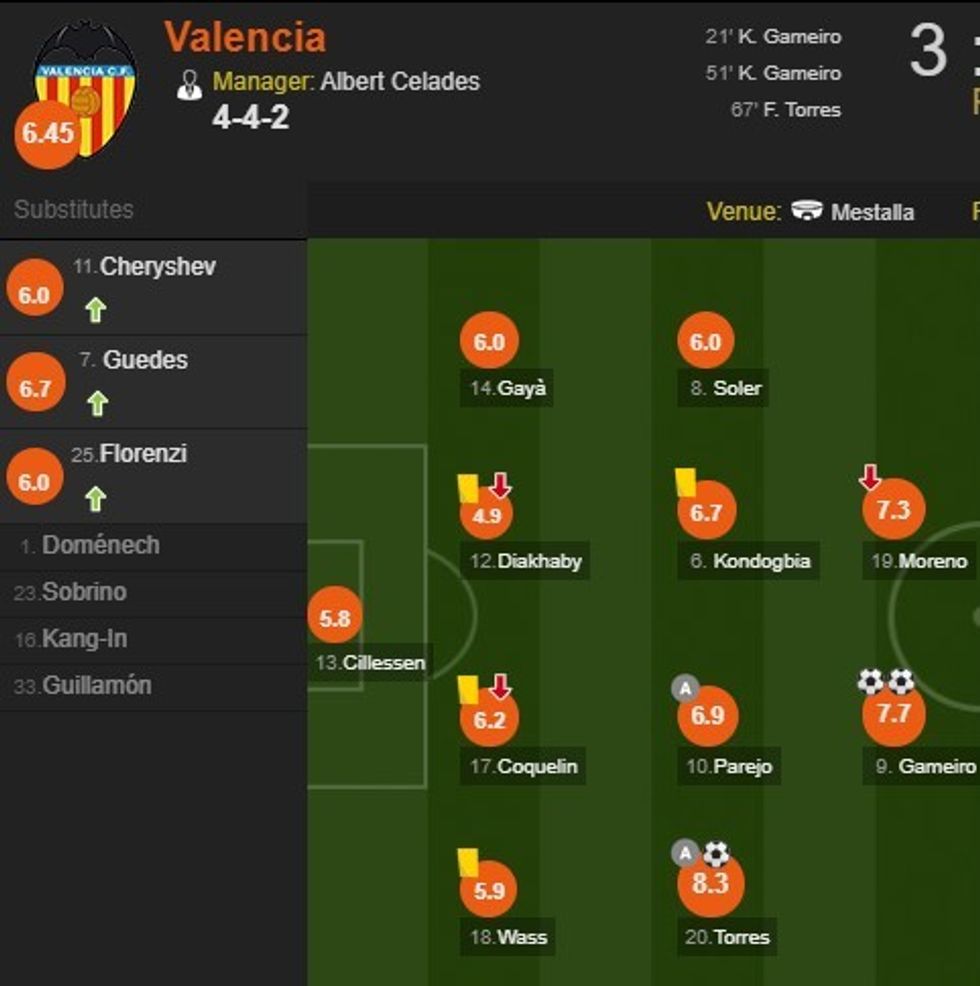Viewport: 980px width, 986px height.
Task: Click Kondogbia's yellow card icon
Action: click(685, 482)
